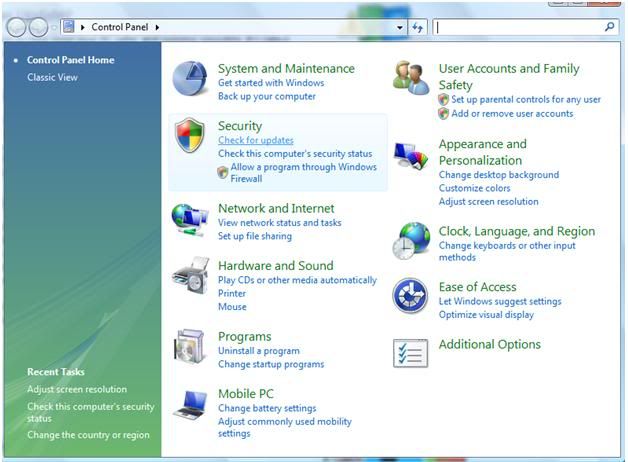Click Play CDs or other media automatically

tap(297, 280)
